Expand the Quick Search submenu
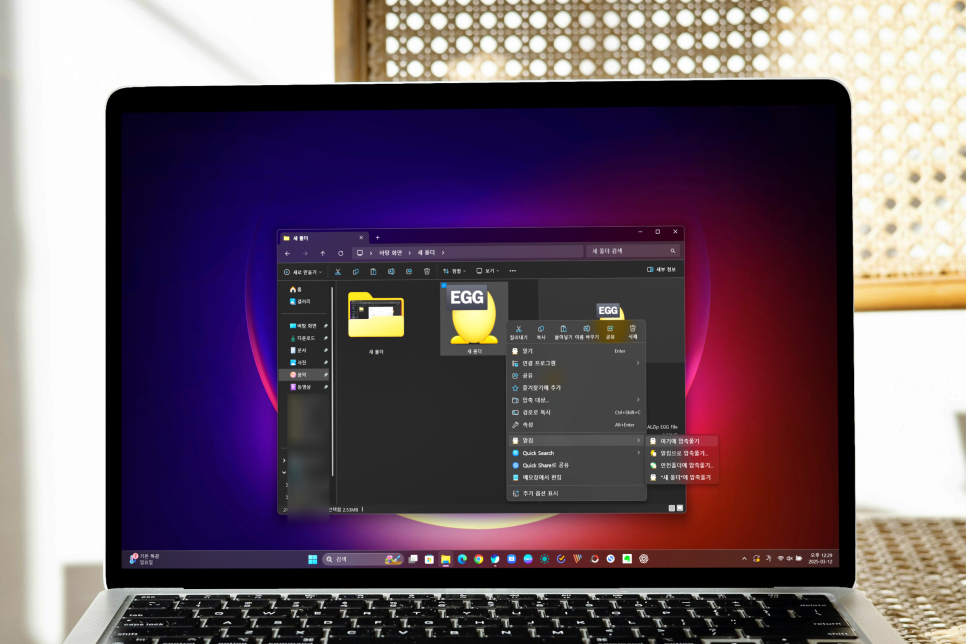Image resolution: width=966 pixels, height=644 pixels. point(638,453)
